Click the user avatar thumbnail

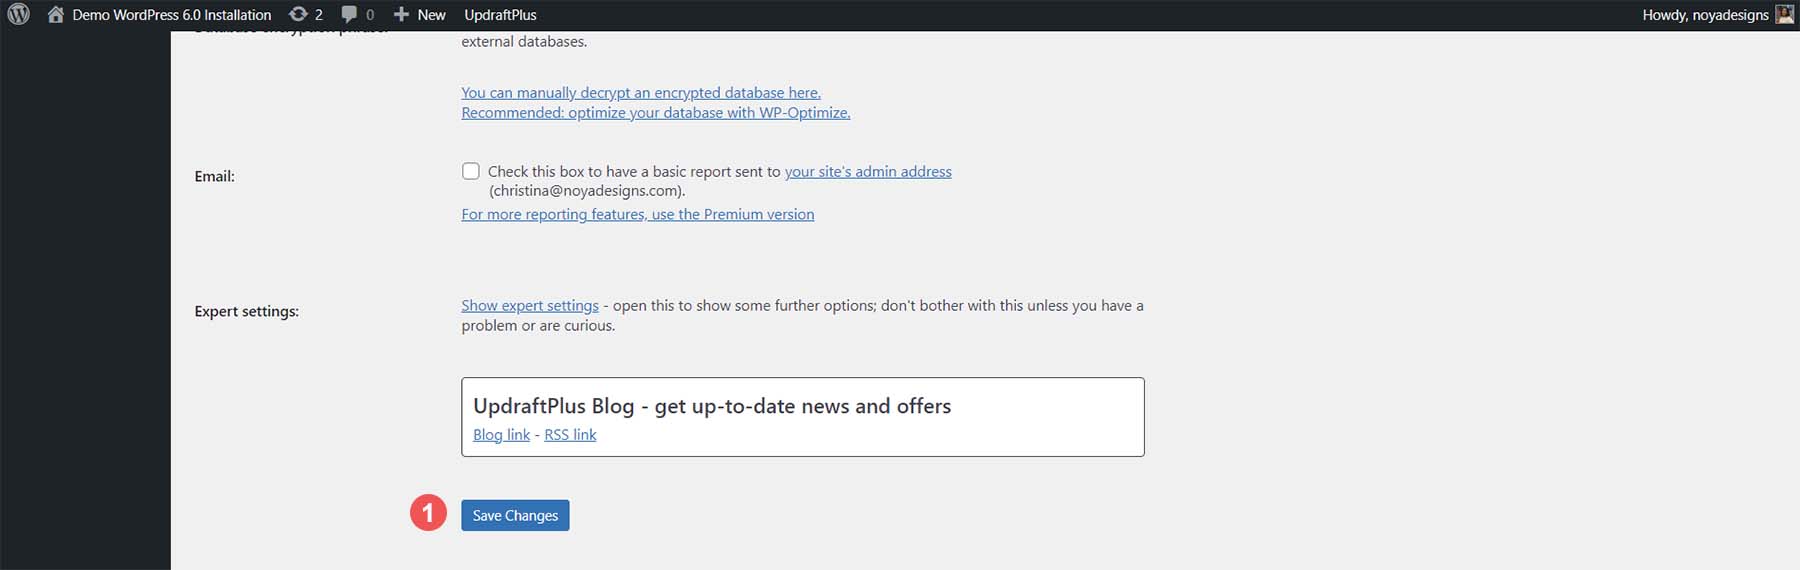point(1784,15)
